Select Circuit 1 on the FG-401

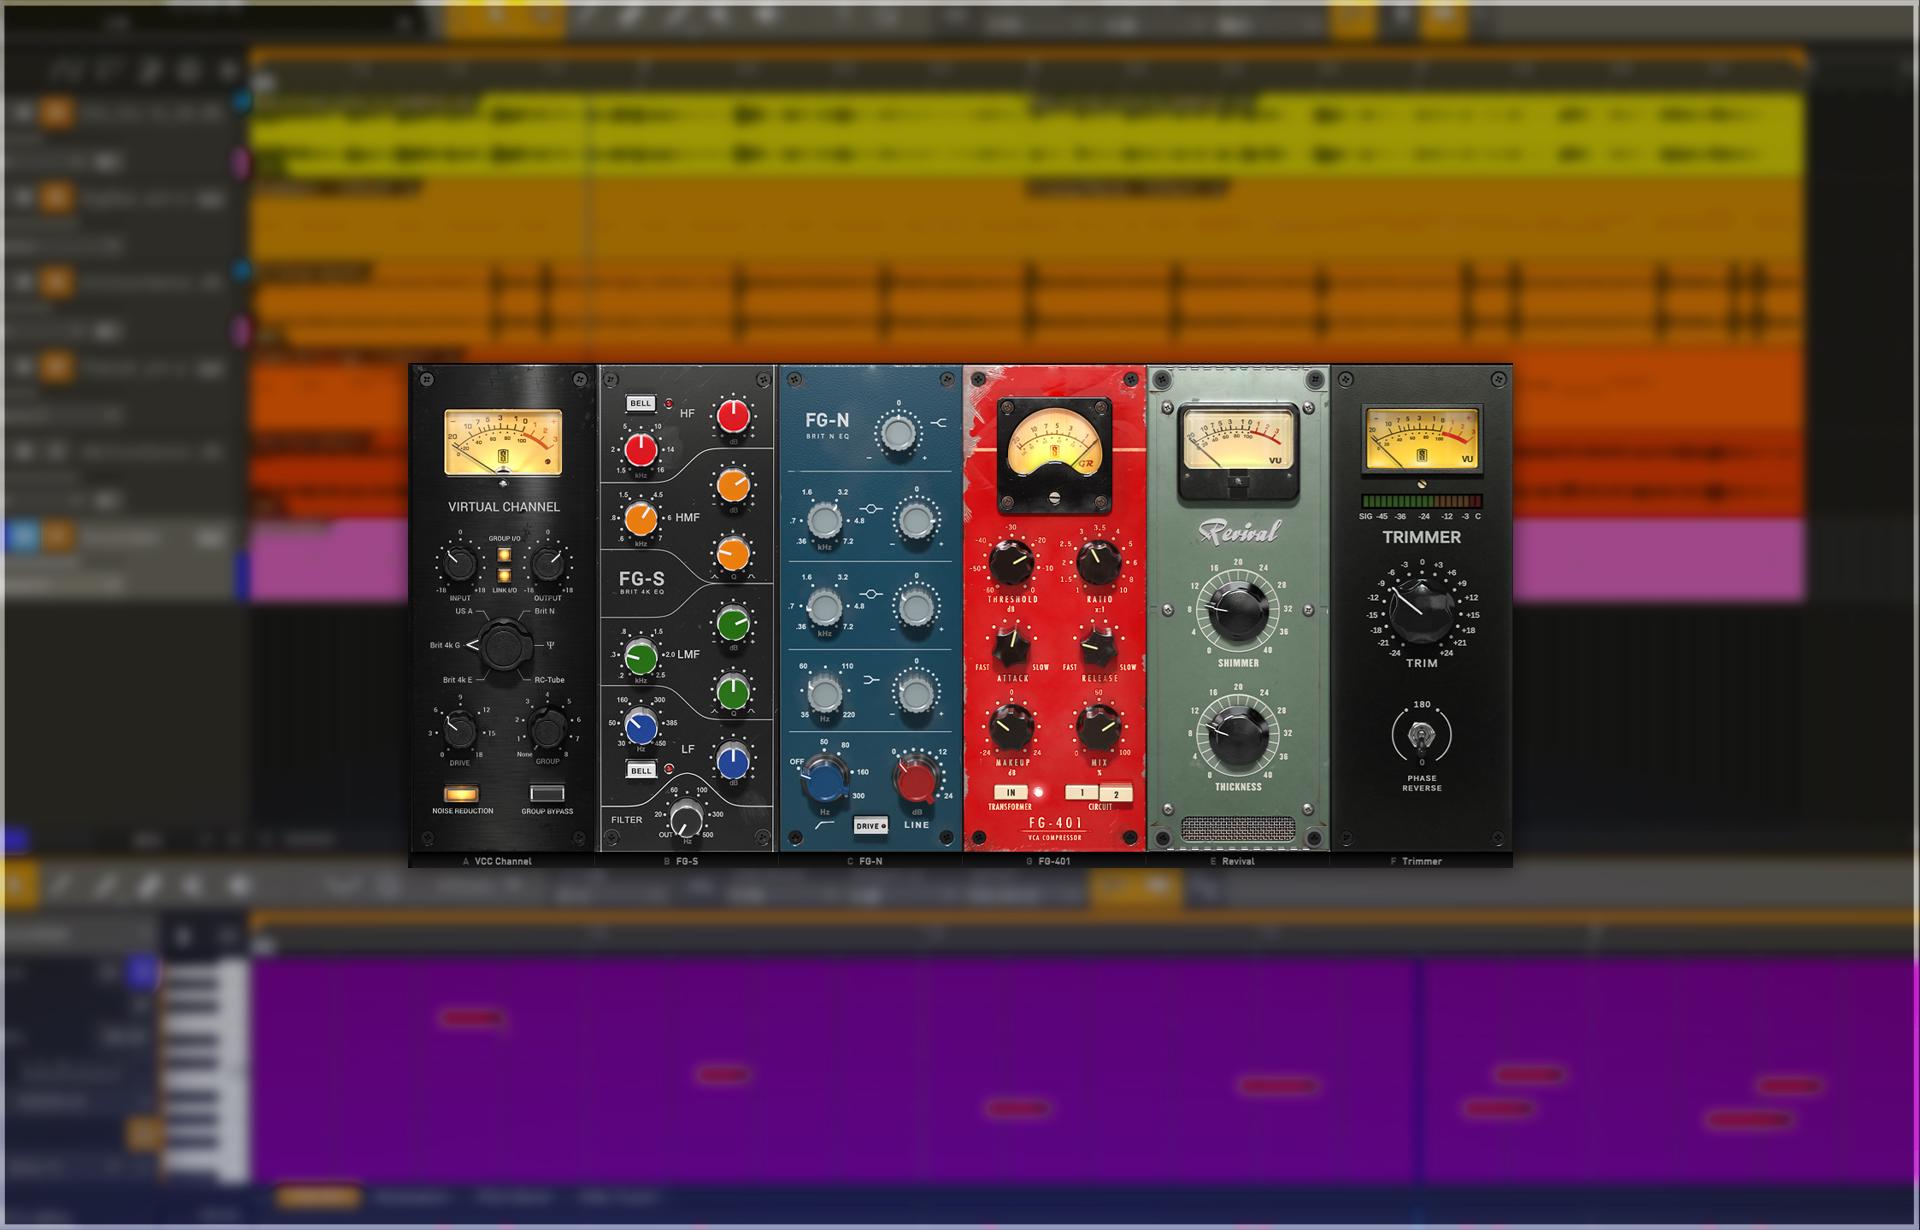[1081, 793]
